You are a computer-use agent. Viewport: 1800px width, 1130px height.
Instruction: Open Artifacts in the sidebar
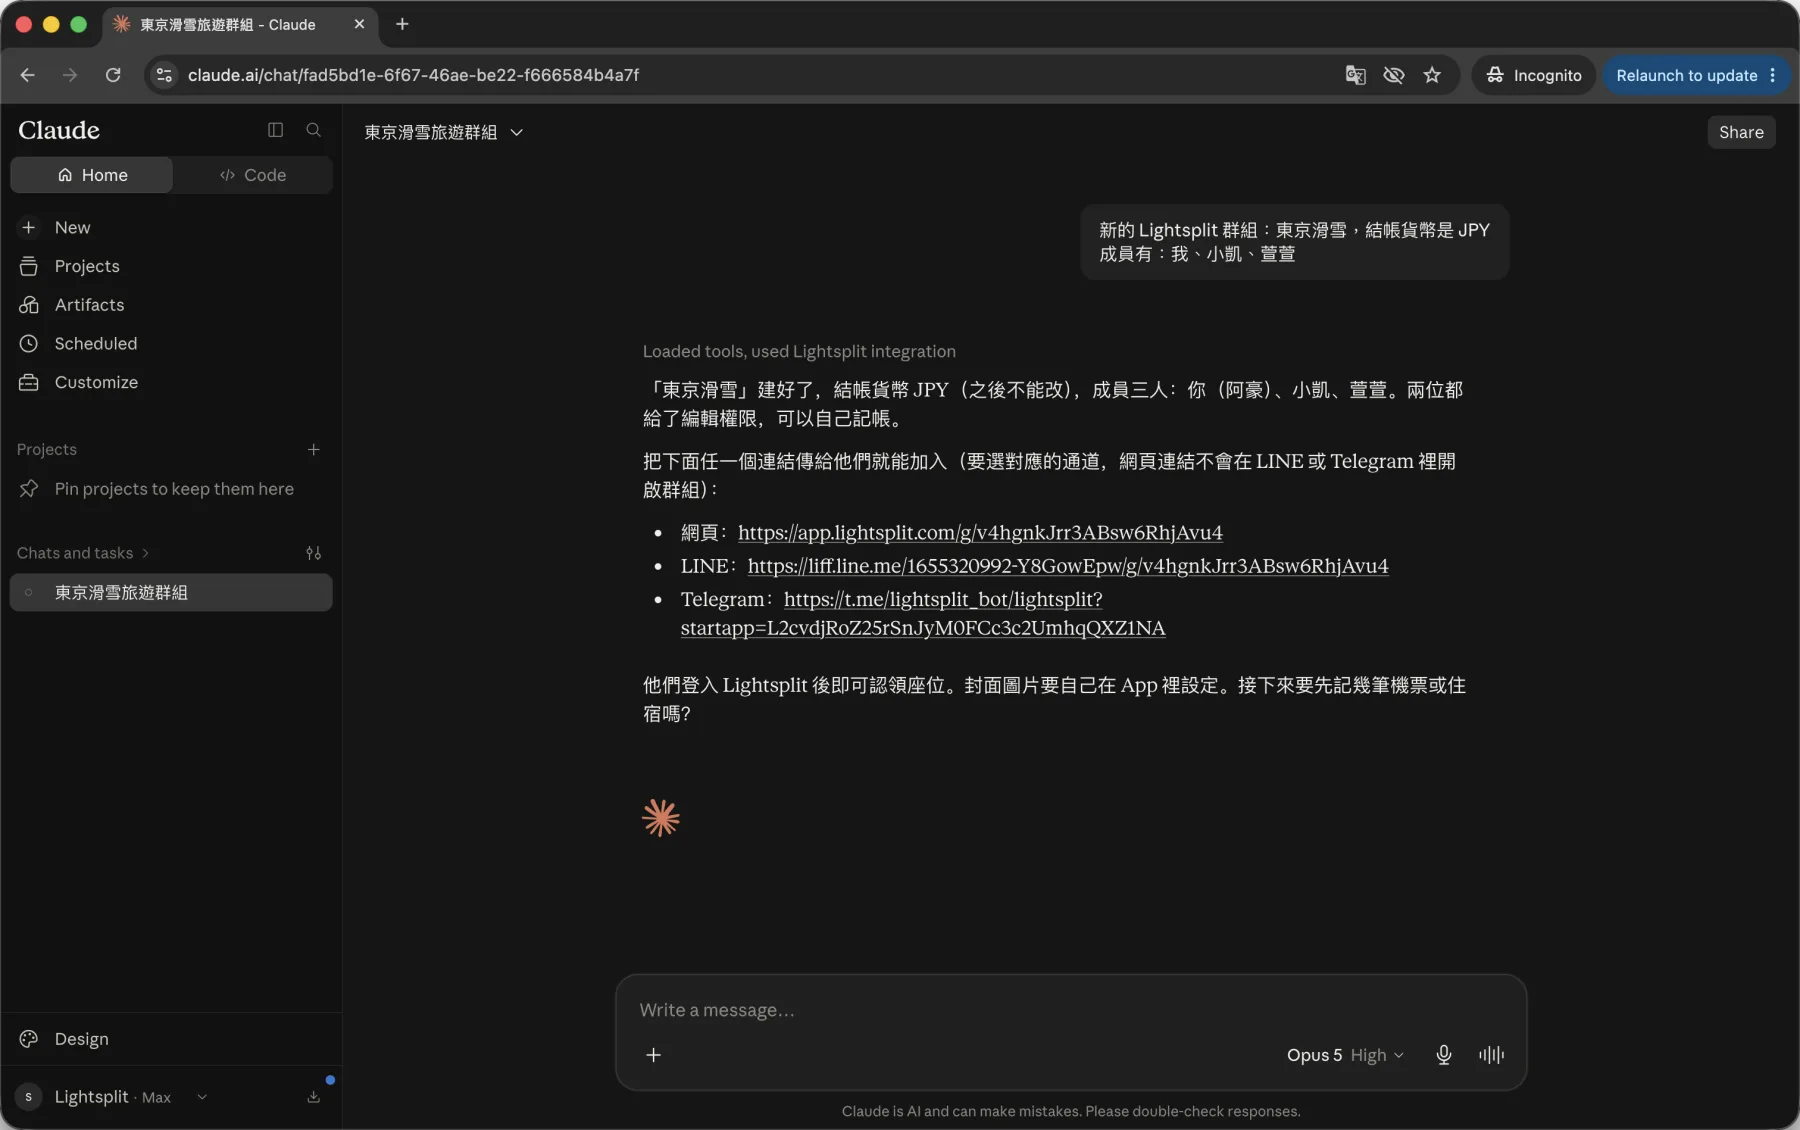click(171, 305)
